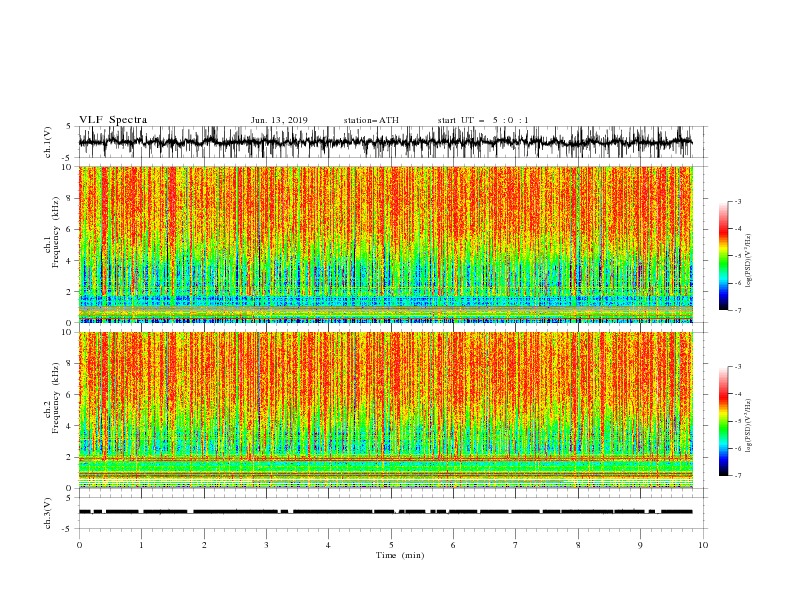792x612 pixels.
Task: Click the "VLF Spectra" title text
Action: [113, 120]
